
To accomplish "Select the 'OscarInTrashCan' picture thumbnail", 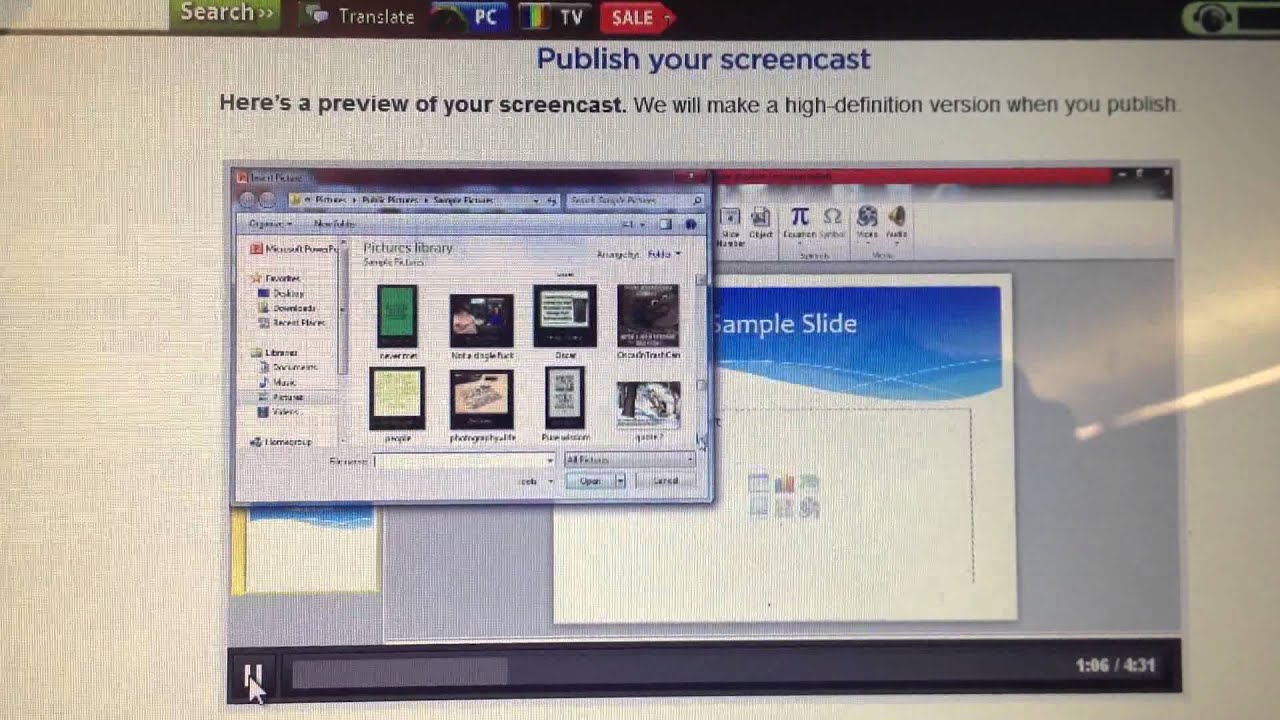I will coord(648,316).
